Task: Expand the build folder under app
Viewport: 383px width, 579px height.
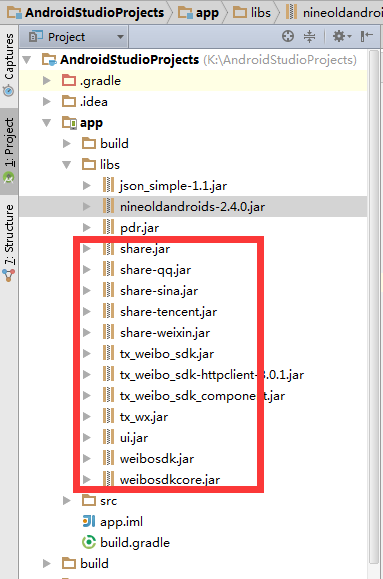Action: coord(67,143)
